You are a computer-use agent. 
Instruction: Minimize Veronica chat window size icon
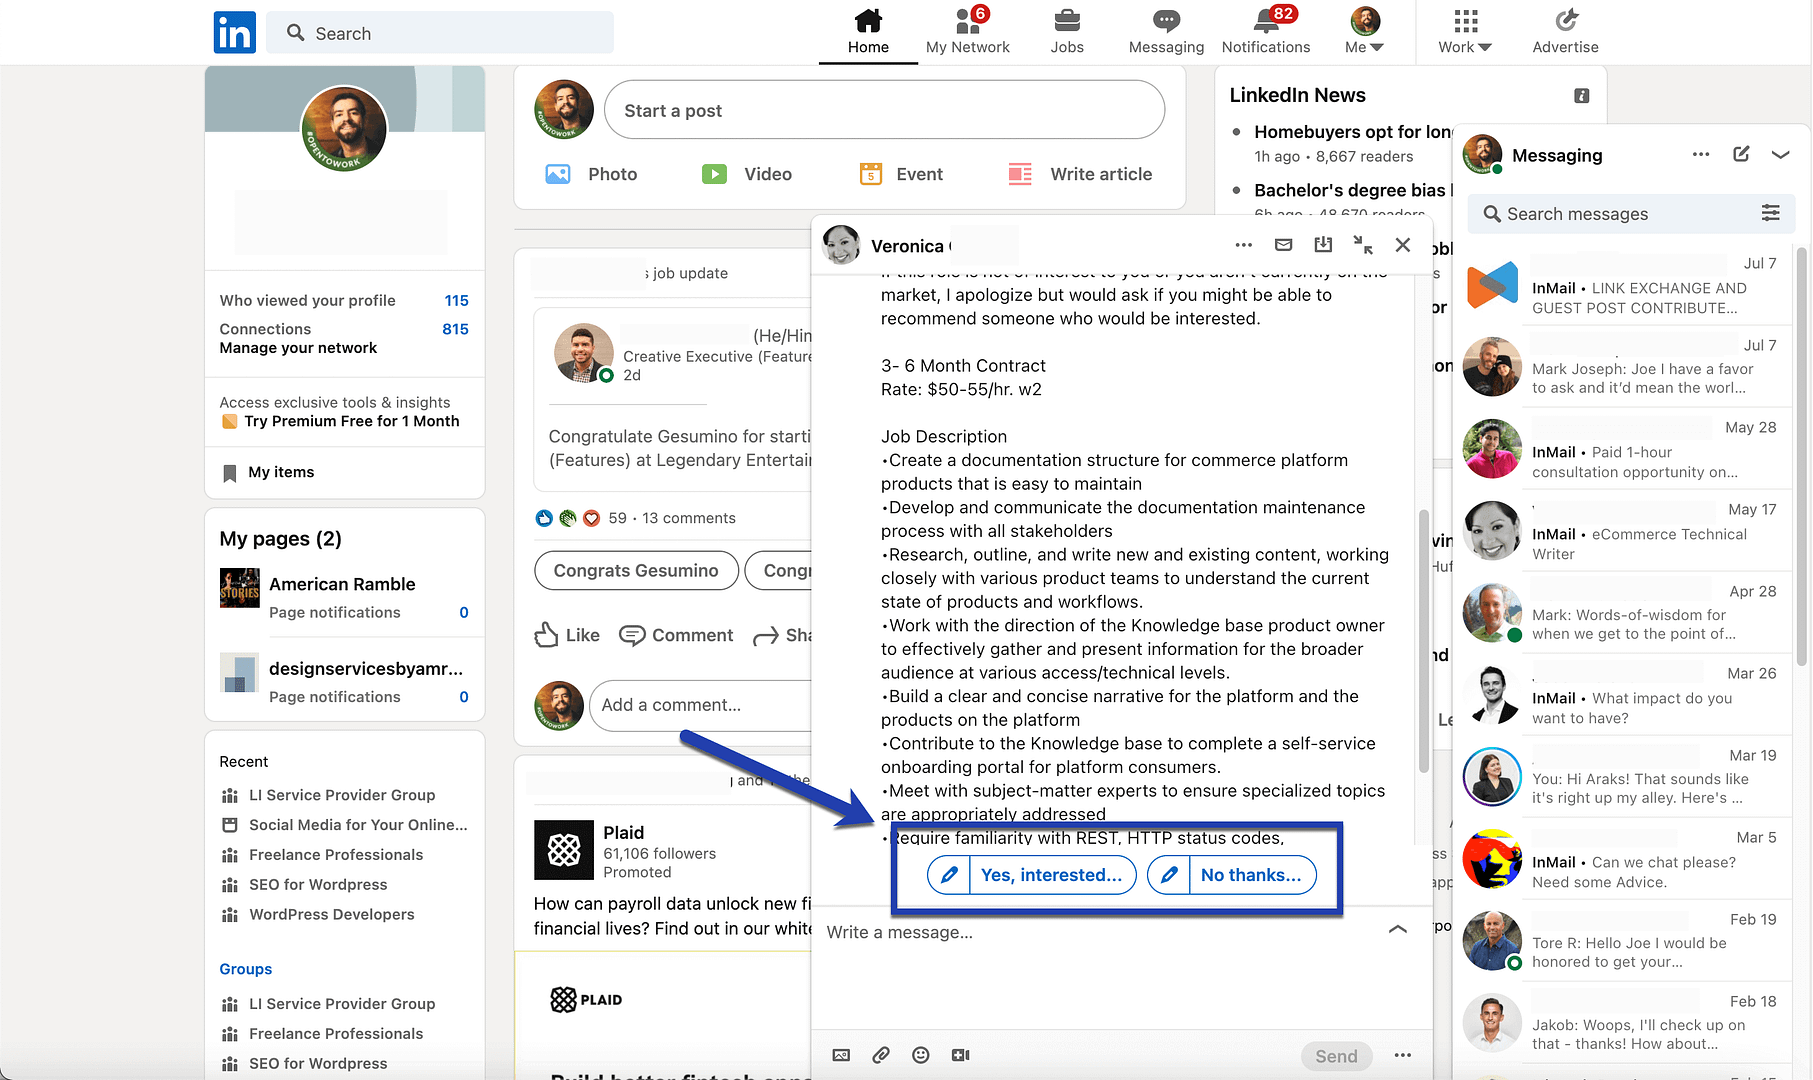click(1363, 245)
